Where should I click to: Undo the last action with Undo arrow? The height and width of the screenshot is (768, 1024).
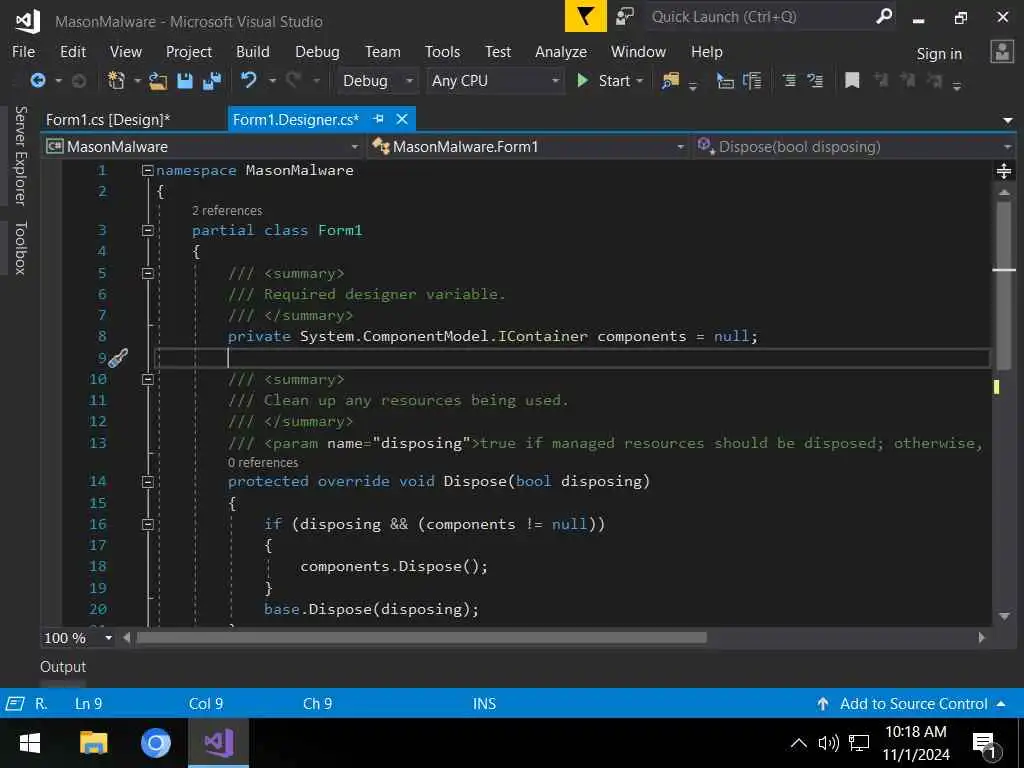(x=248, y=80)
